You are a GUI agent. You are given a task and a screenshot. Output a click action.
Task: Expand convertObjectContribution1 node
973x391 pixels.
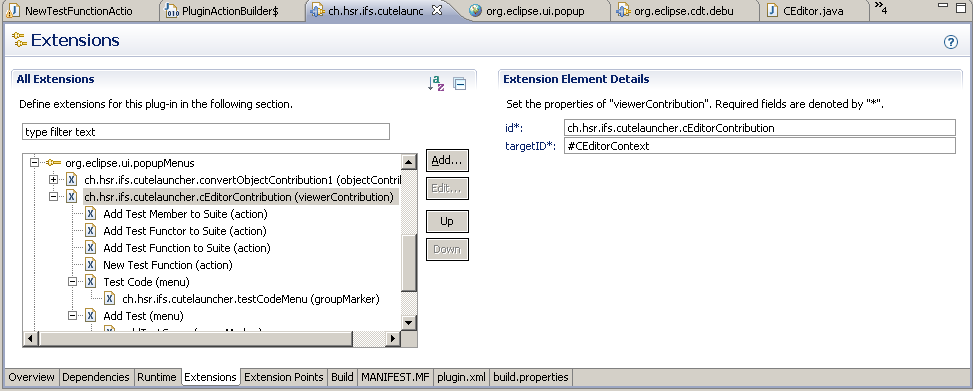pyautogui.click(x=53, y=180)
